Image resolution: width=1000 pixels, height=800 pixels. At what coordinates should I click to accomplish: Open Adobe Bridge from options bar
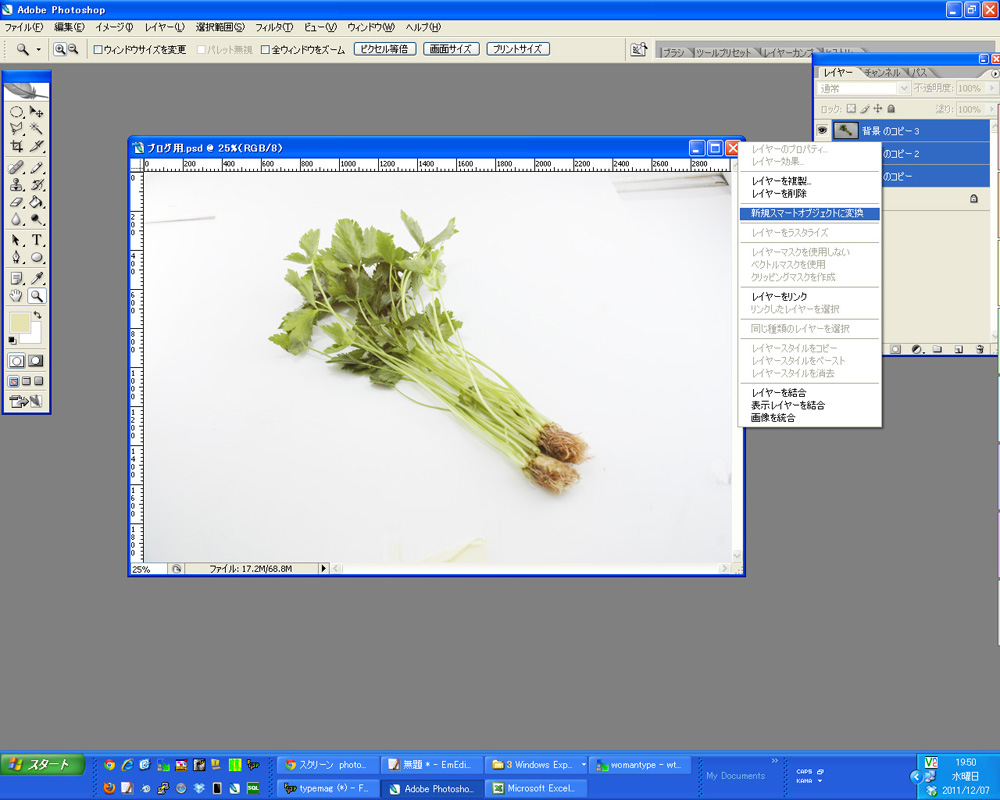point(638,49)
